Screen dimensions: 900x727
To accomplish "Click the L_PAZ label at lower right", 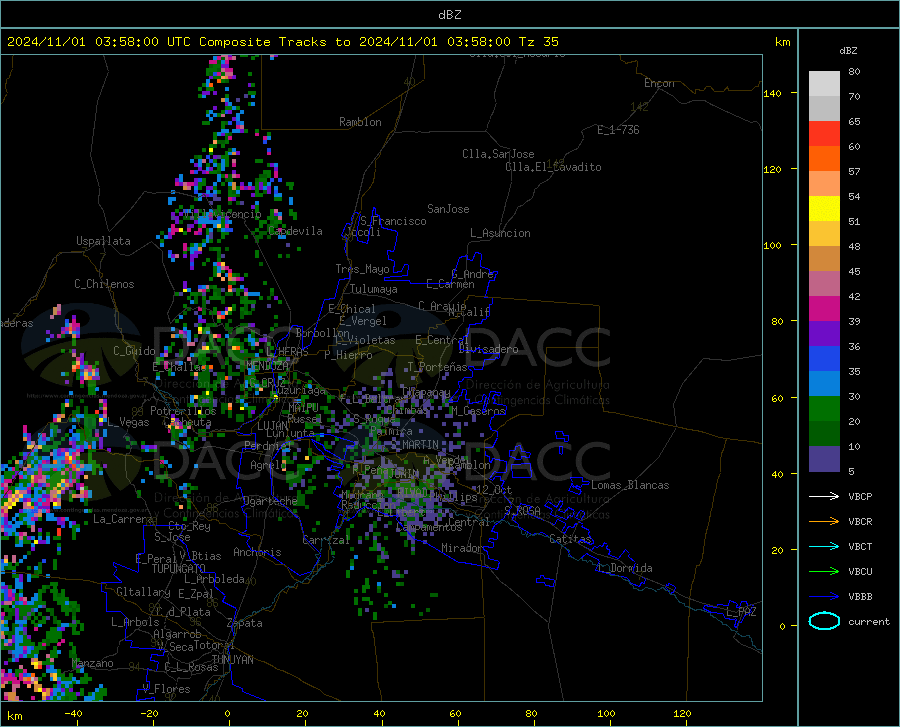I will [x=741, y=612].
